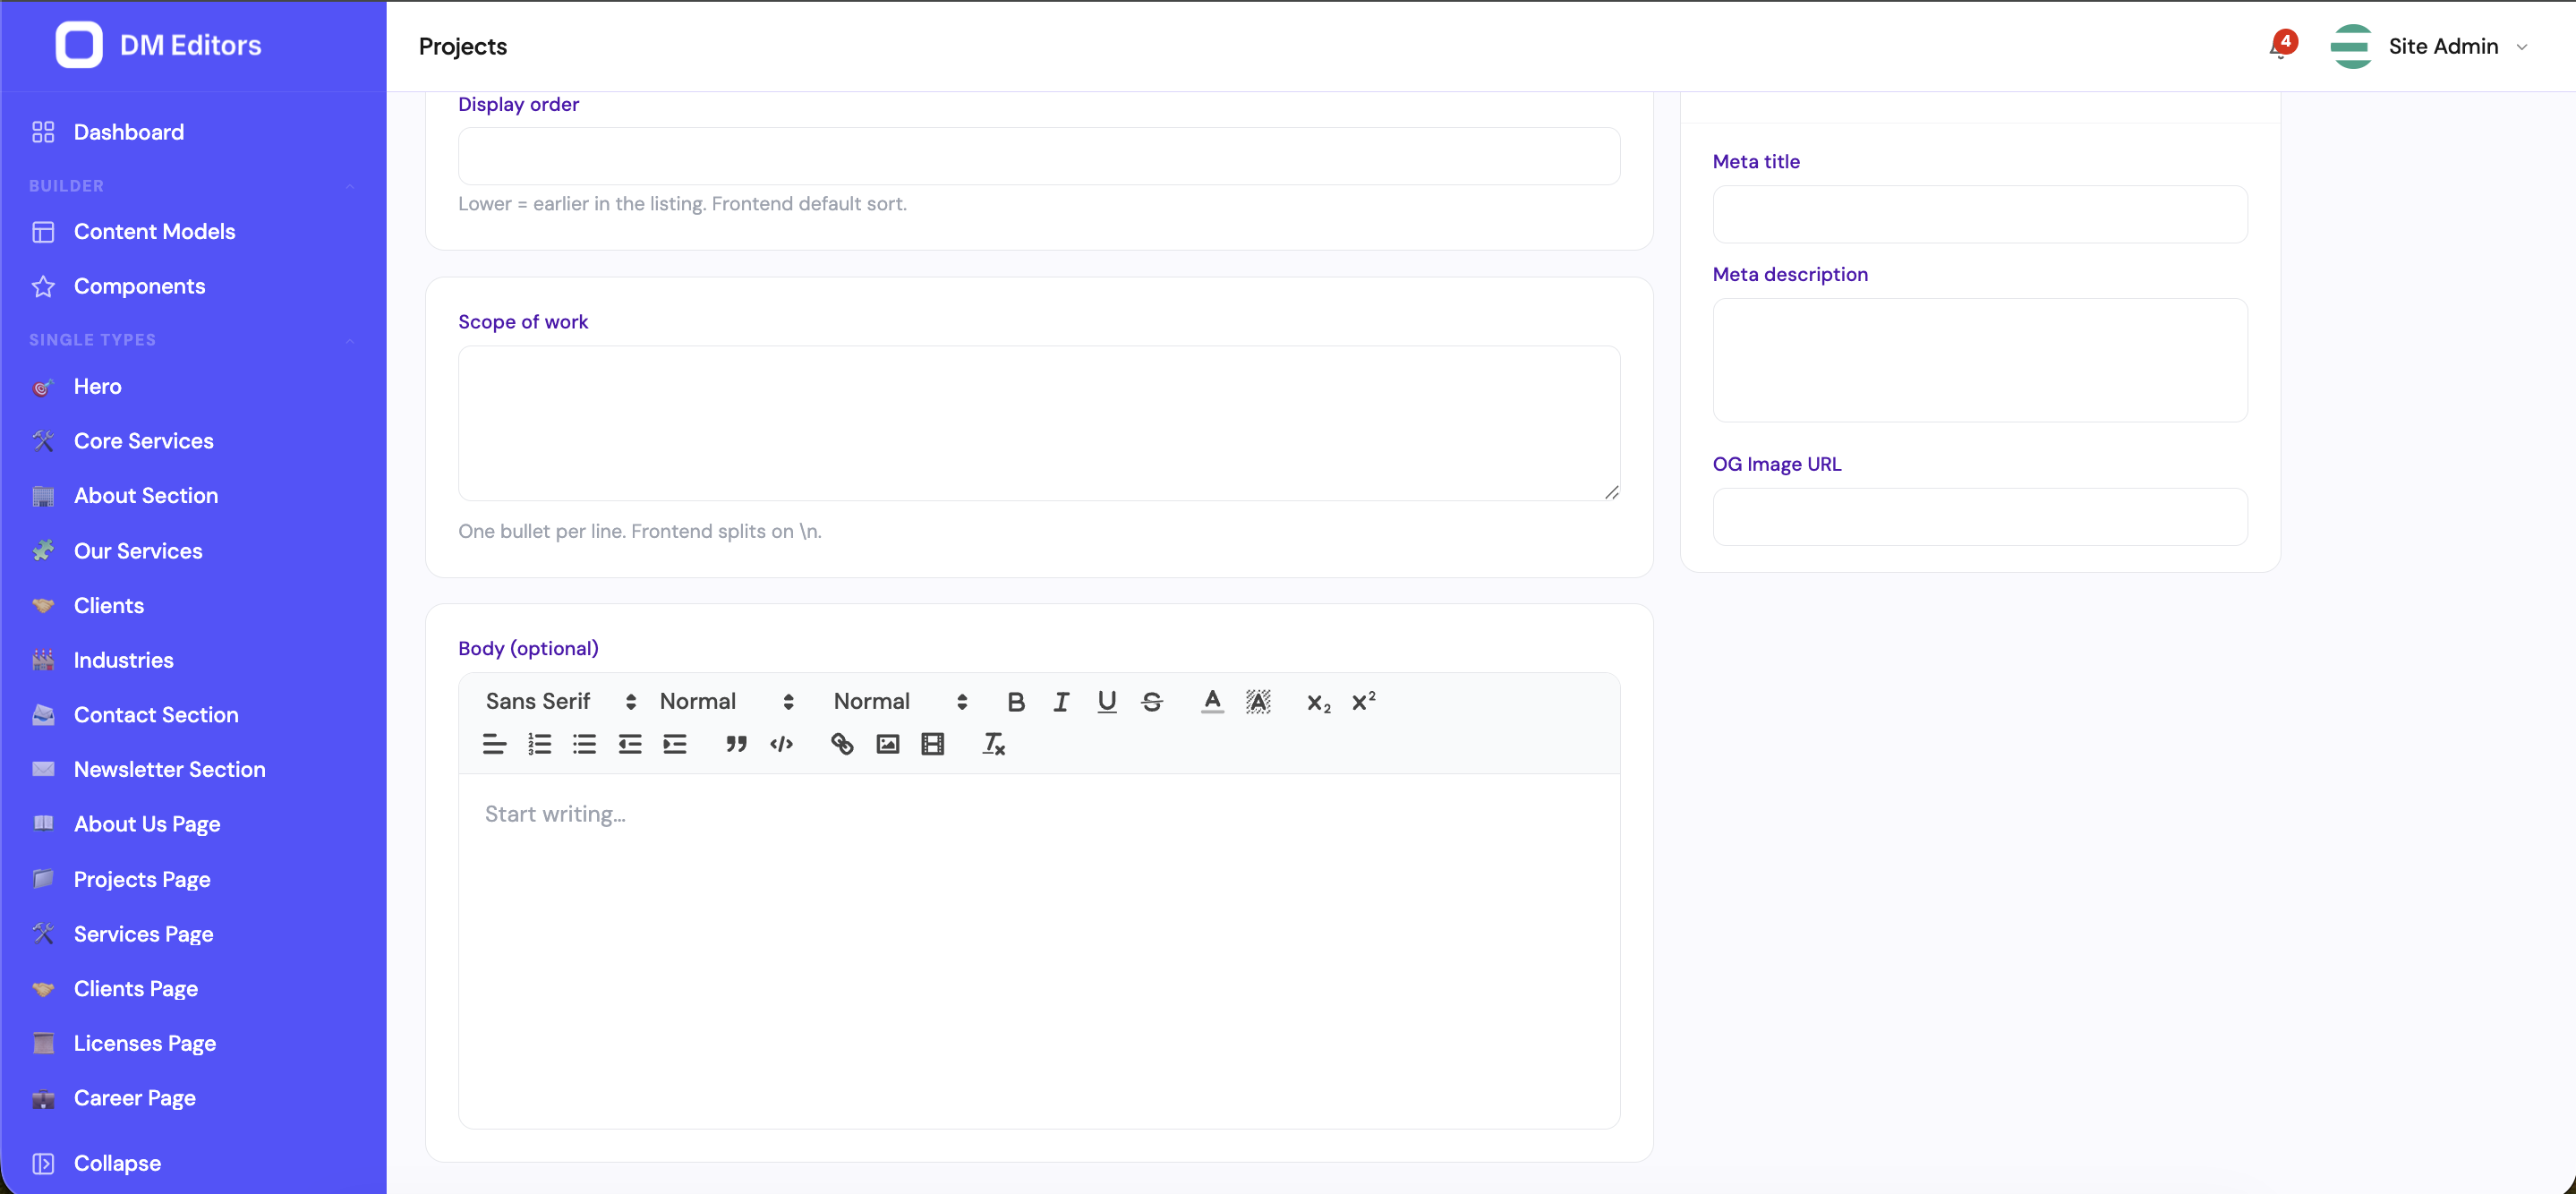This screenshot has width=2576, height=1194.
Task: Insert a blockquote
Action: click(736, 744)
